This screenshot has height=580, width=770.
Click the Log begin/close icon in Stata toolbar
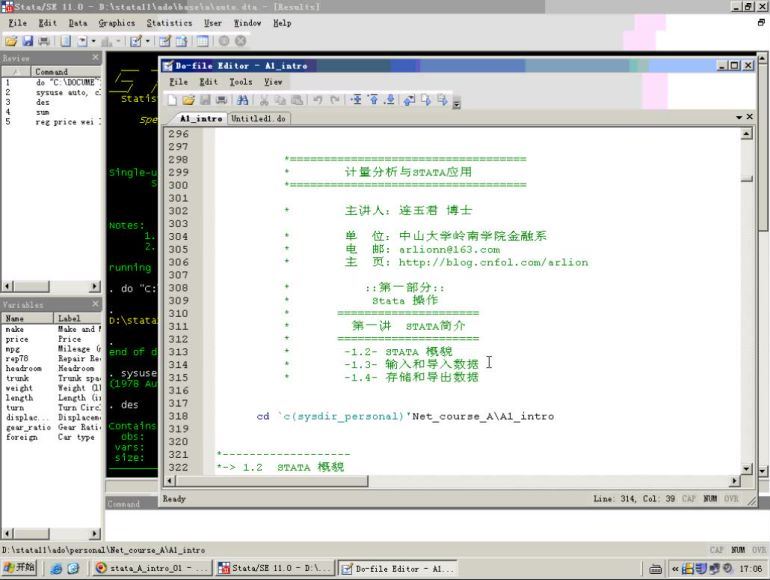pyautogui.click(x=65, y=41)
